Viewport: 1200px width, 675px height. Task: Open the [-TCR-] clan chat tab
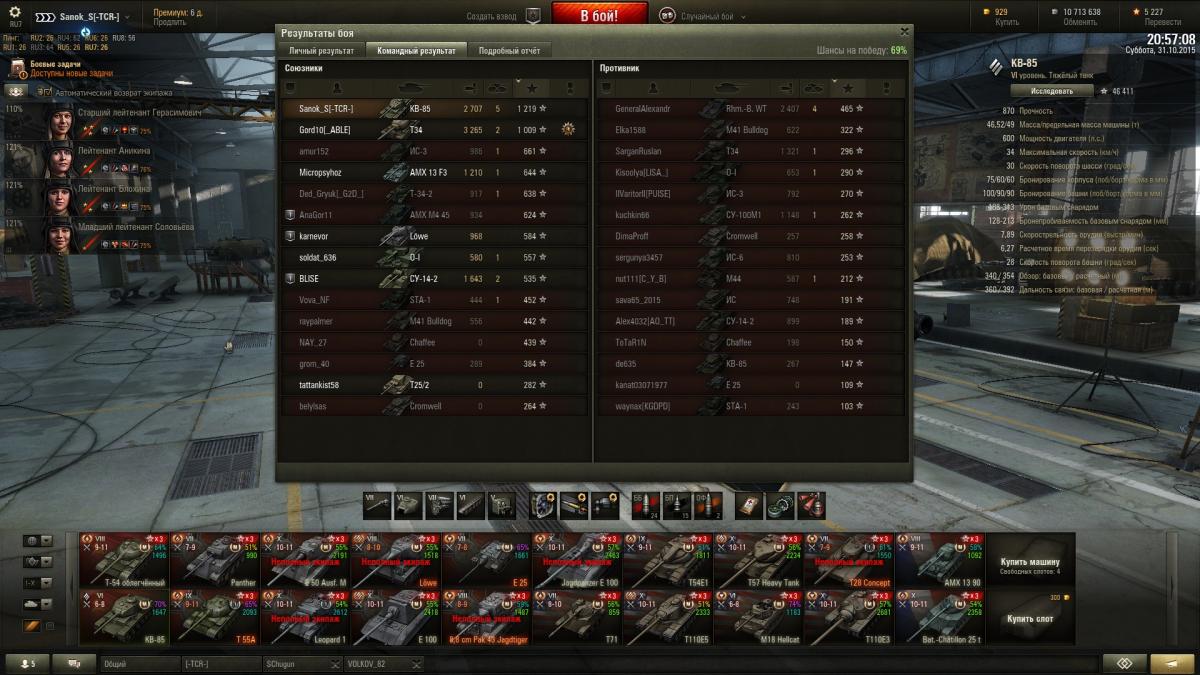220,664
